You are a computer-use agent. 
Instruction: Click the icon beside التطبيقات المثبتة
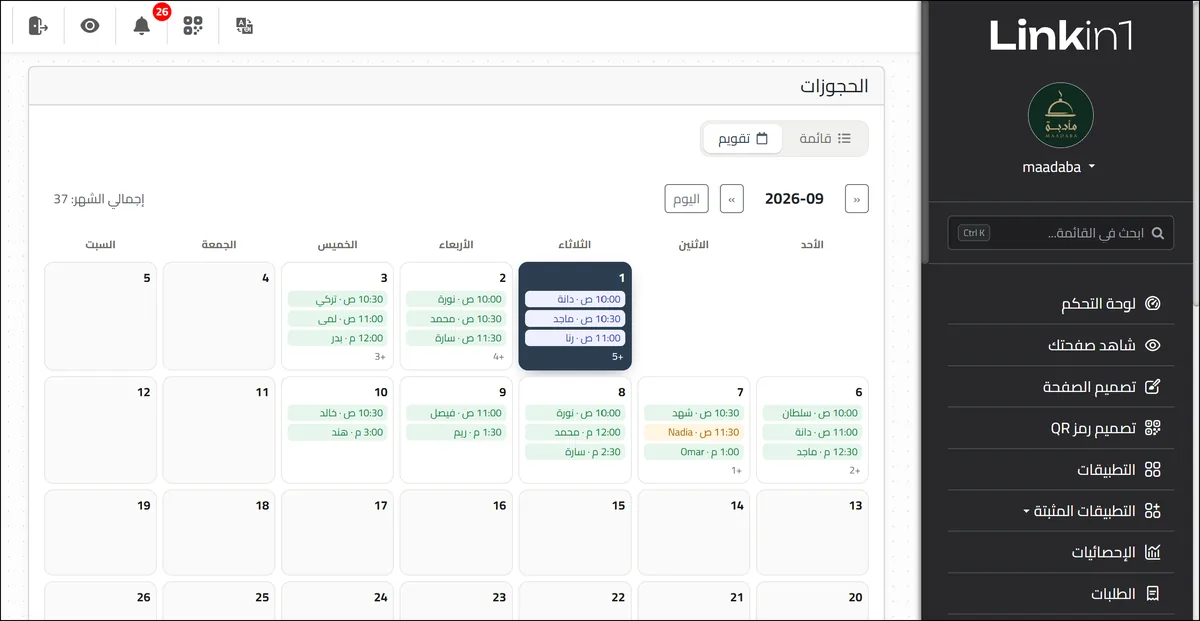point(1153,511)
